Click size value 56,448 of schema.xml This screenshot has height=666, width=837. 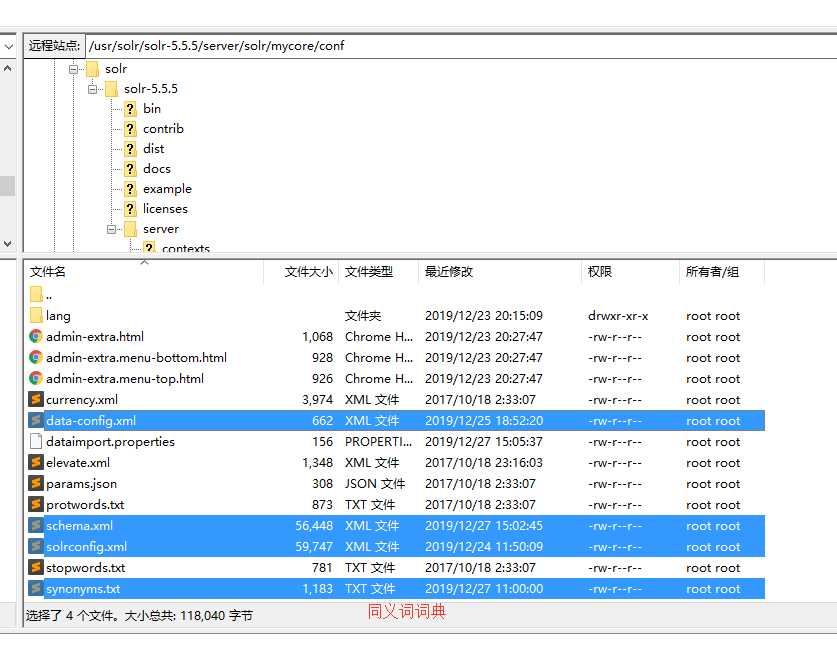(x=314, y=526)
